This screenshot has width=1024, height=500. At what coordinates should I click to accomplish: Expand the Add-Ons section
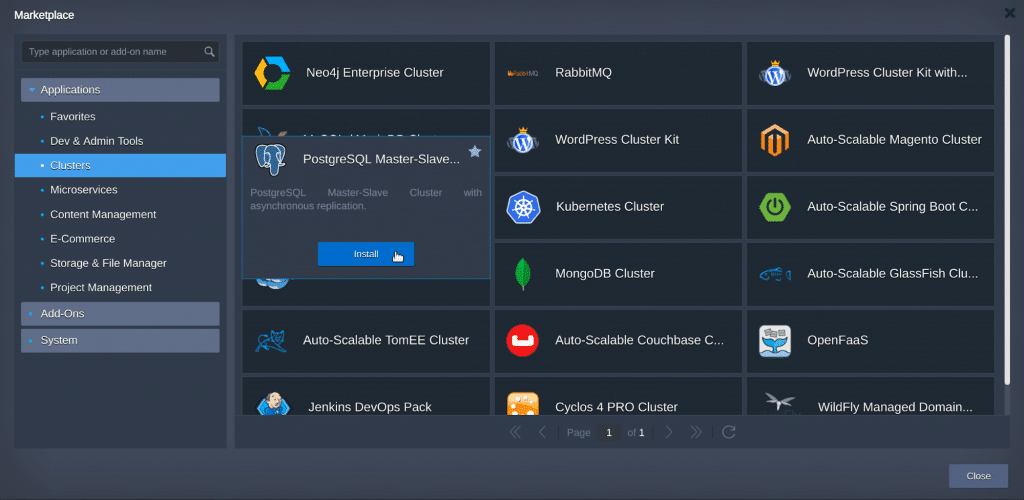120,313
